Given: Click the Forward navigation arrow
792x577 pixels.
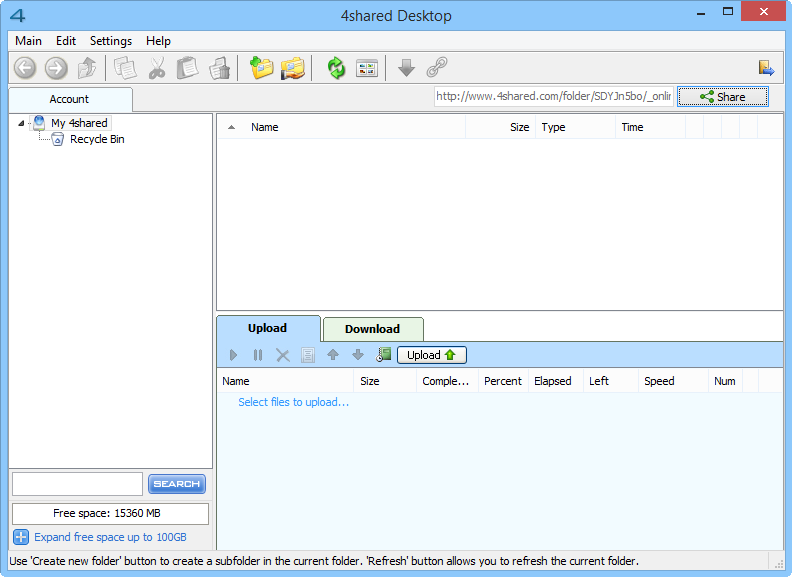Looking at the screenshot, I should [x=56, y=68].
